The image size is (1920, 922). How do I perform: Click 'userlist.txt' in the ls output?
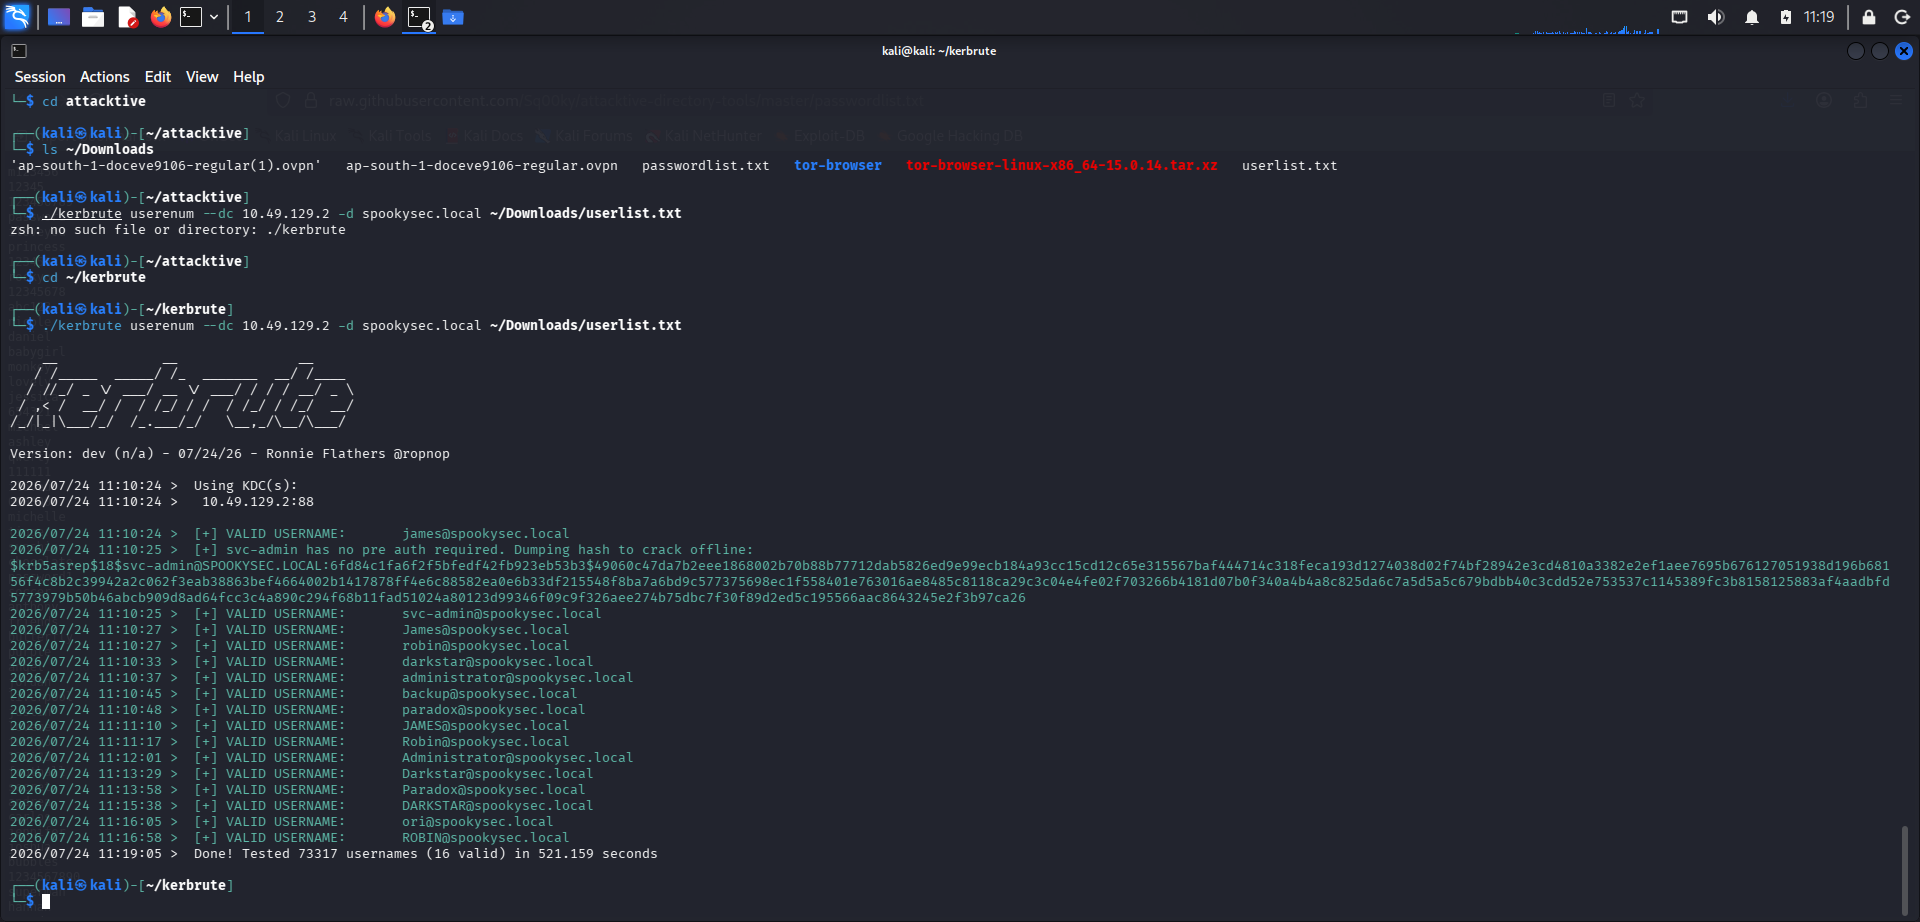coord(1290,166)
